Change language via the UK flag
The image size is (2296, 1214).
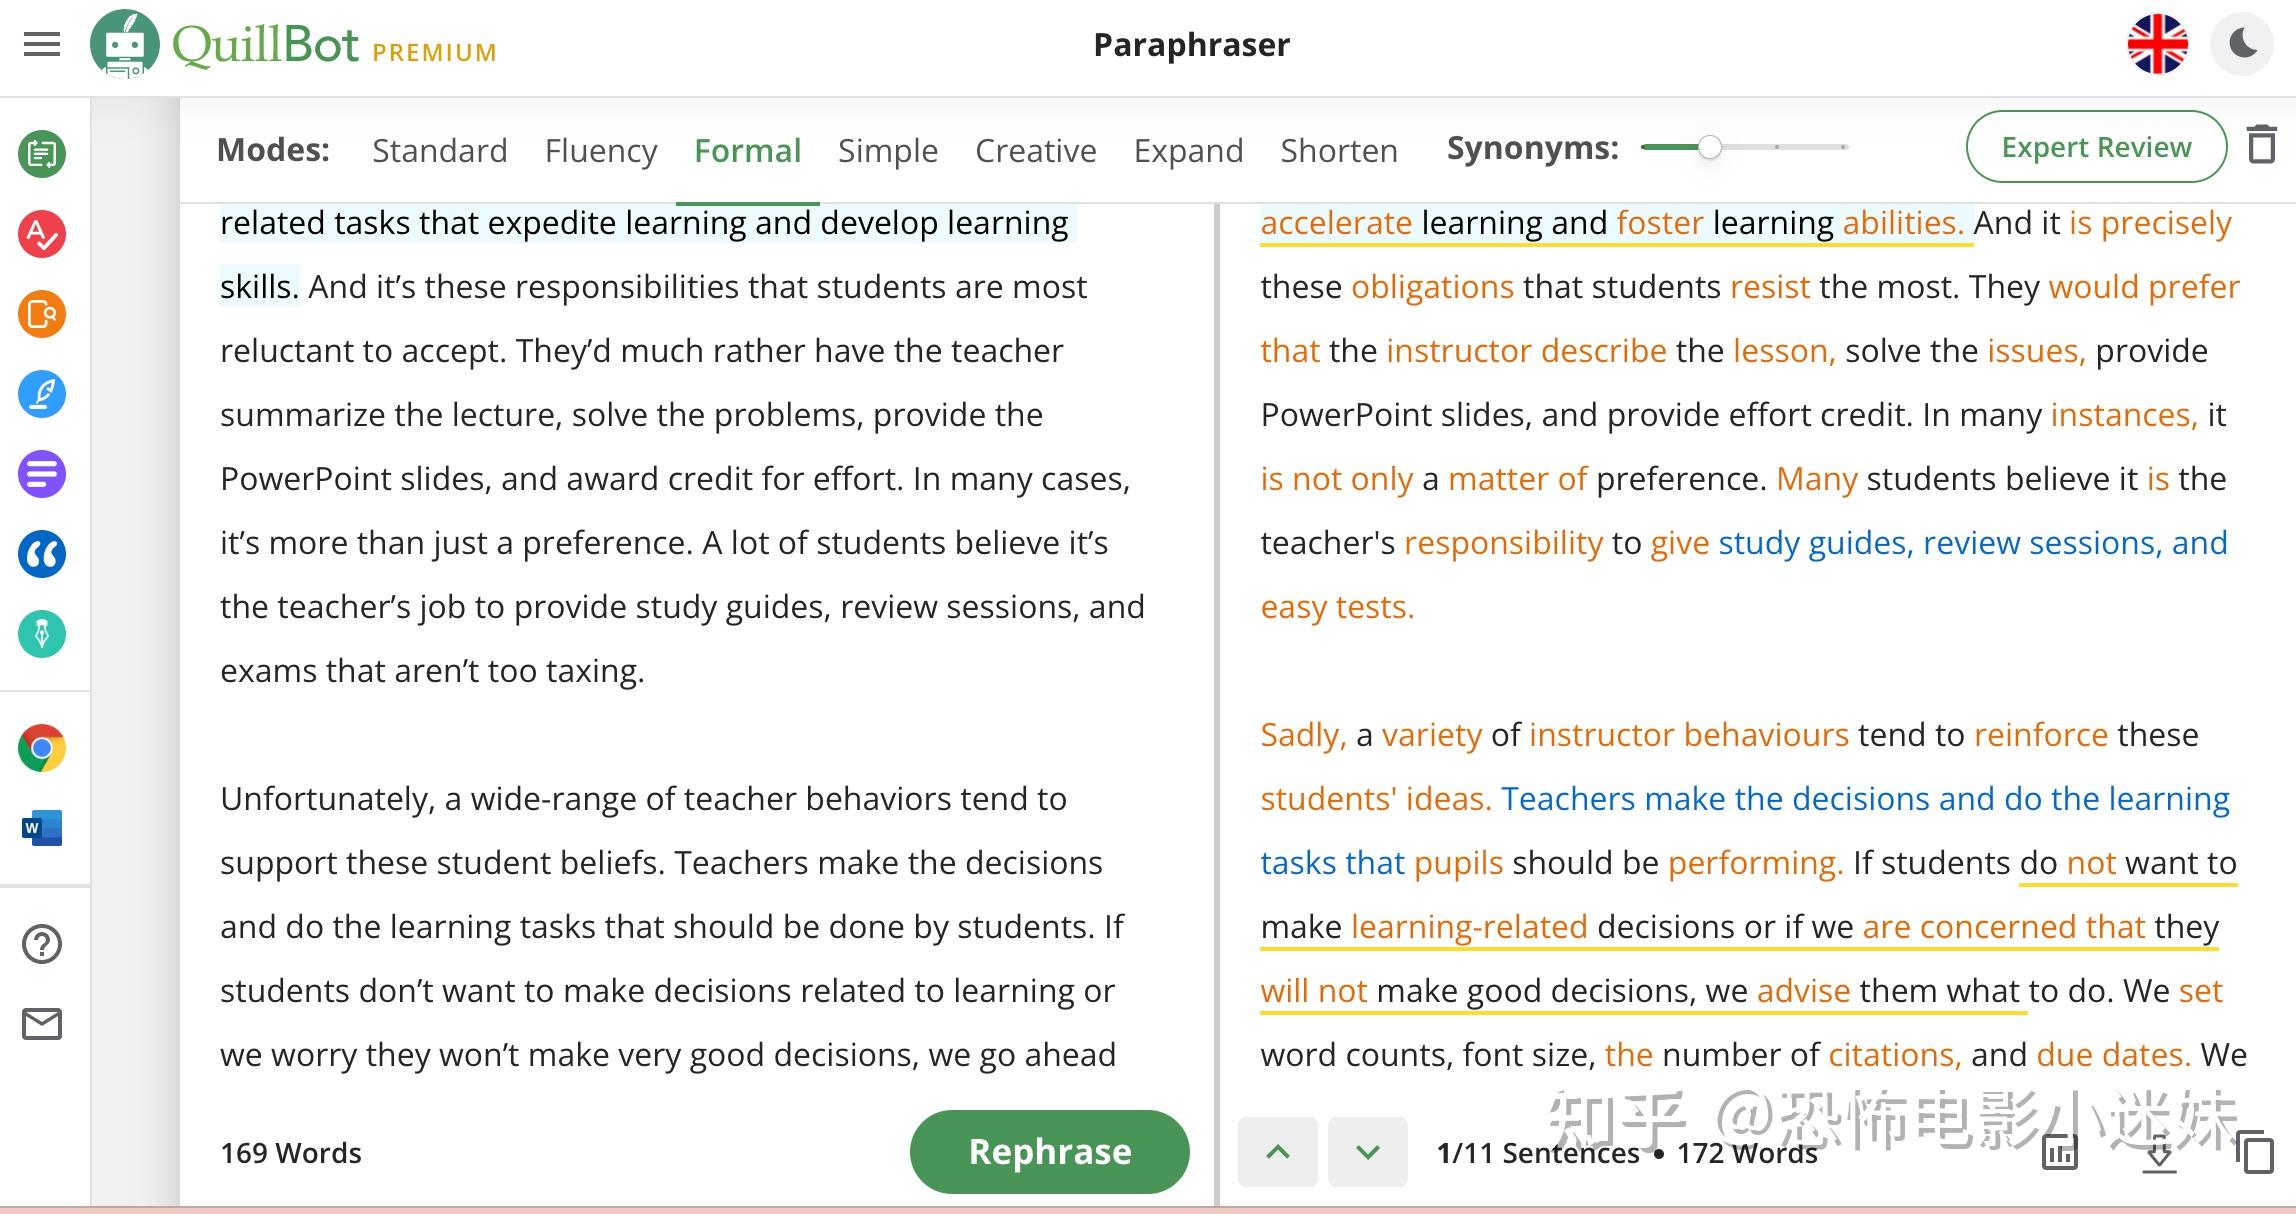coord(2157,45)
